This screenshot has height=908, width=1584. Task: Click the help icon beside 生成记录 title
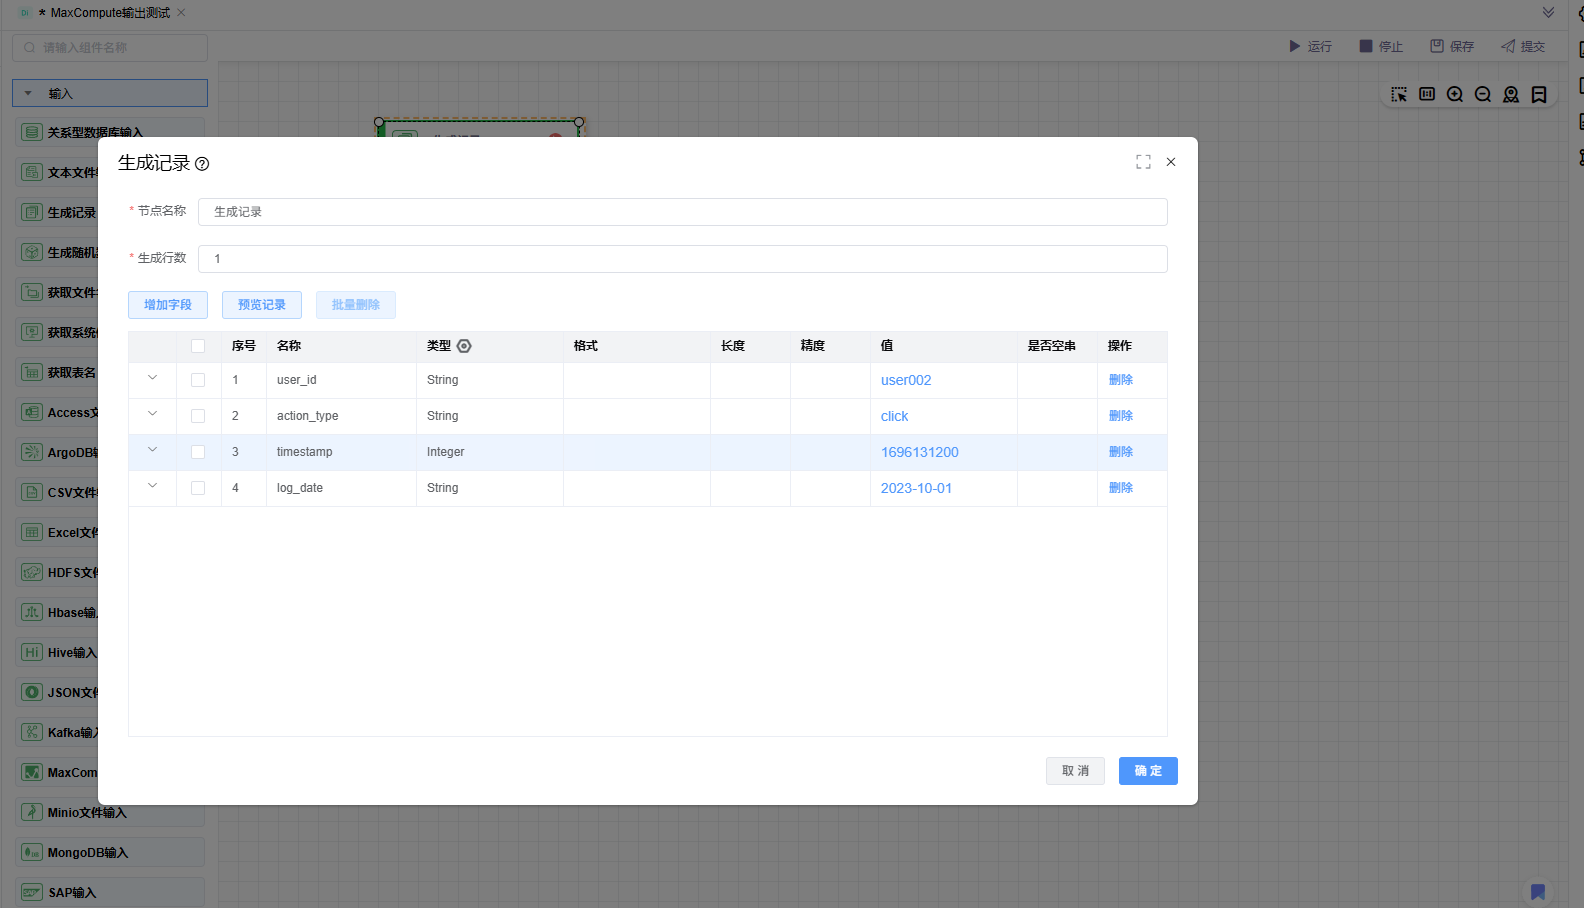click(x=202, y=164)
